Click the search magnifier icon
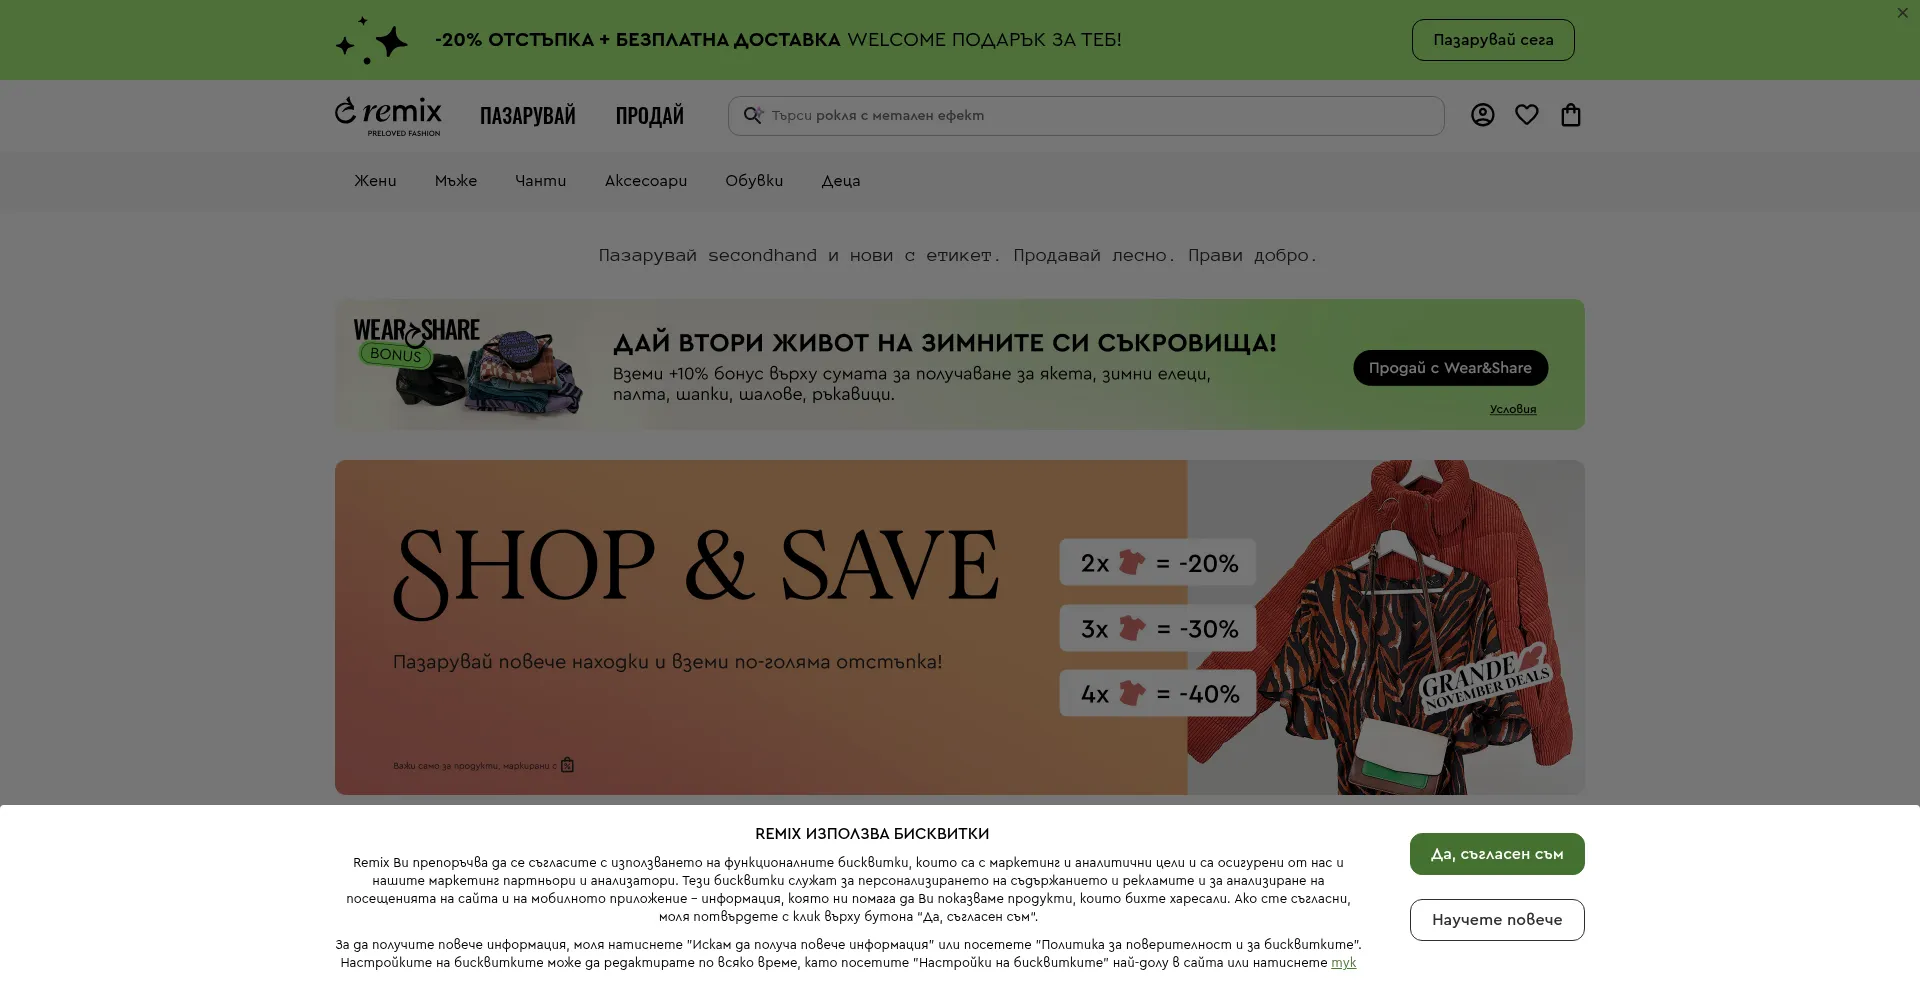 click(x=753, y=115)
